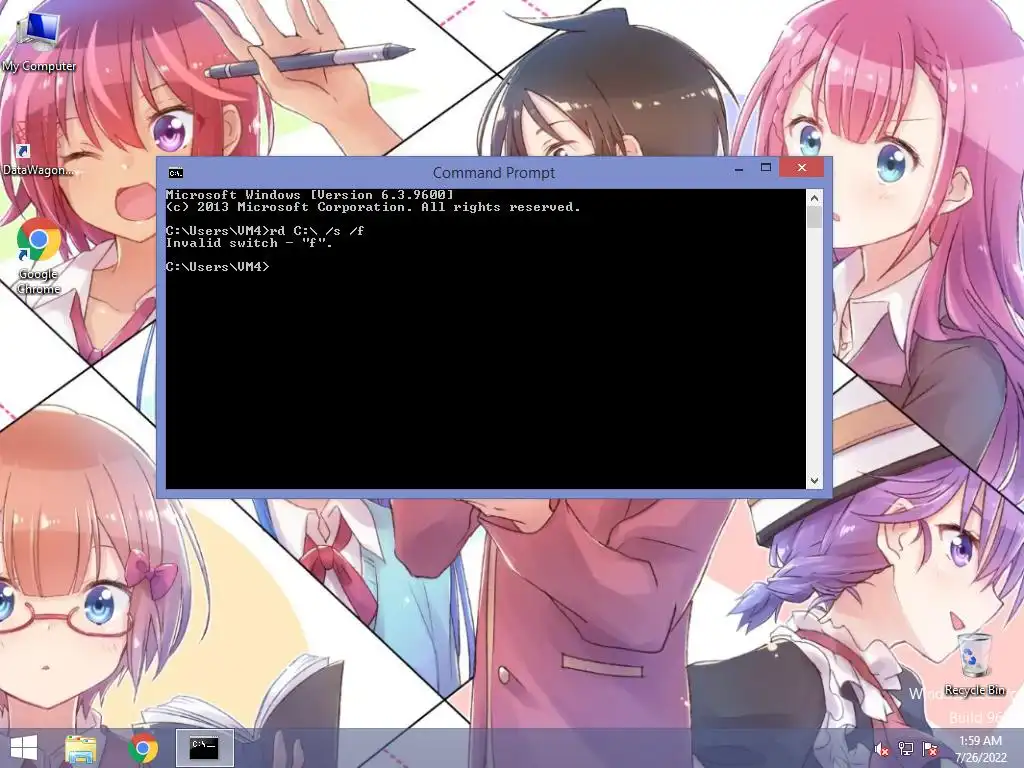Open File Explorer from the taskbar
This screenshot has height=768, width=1024.
coord(81,748)
